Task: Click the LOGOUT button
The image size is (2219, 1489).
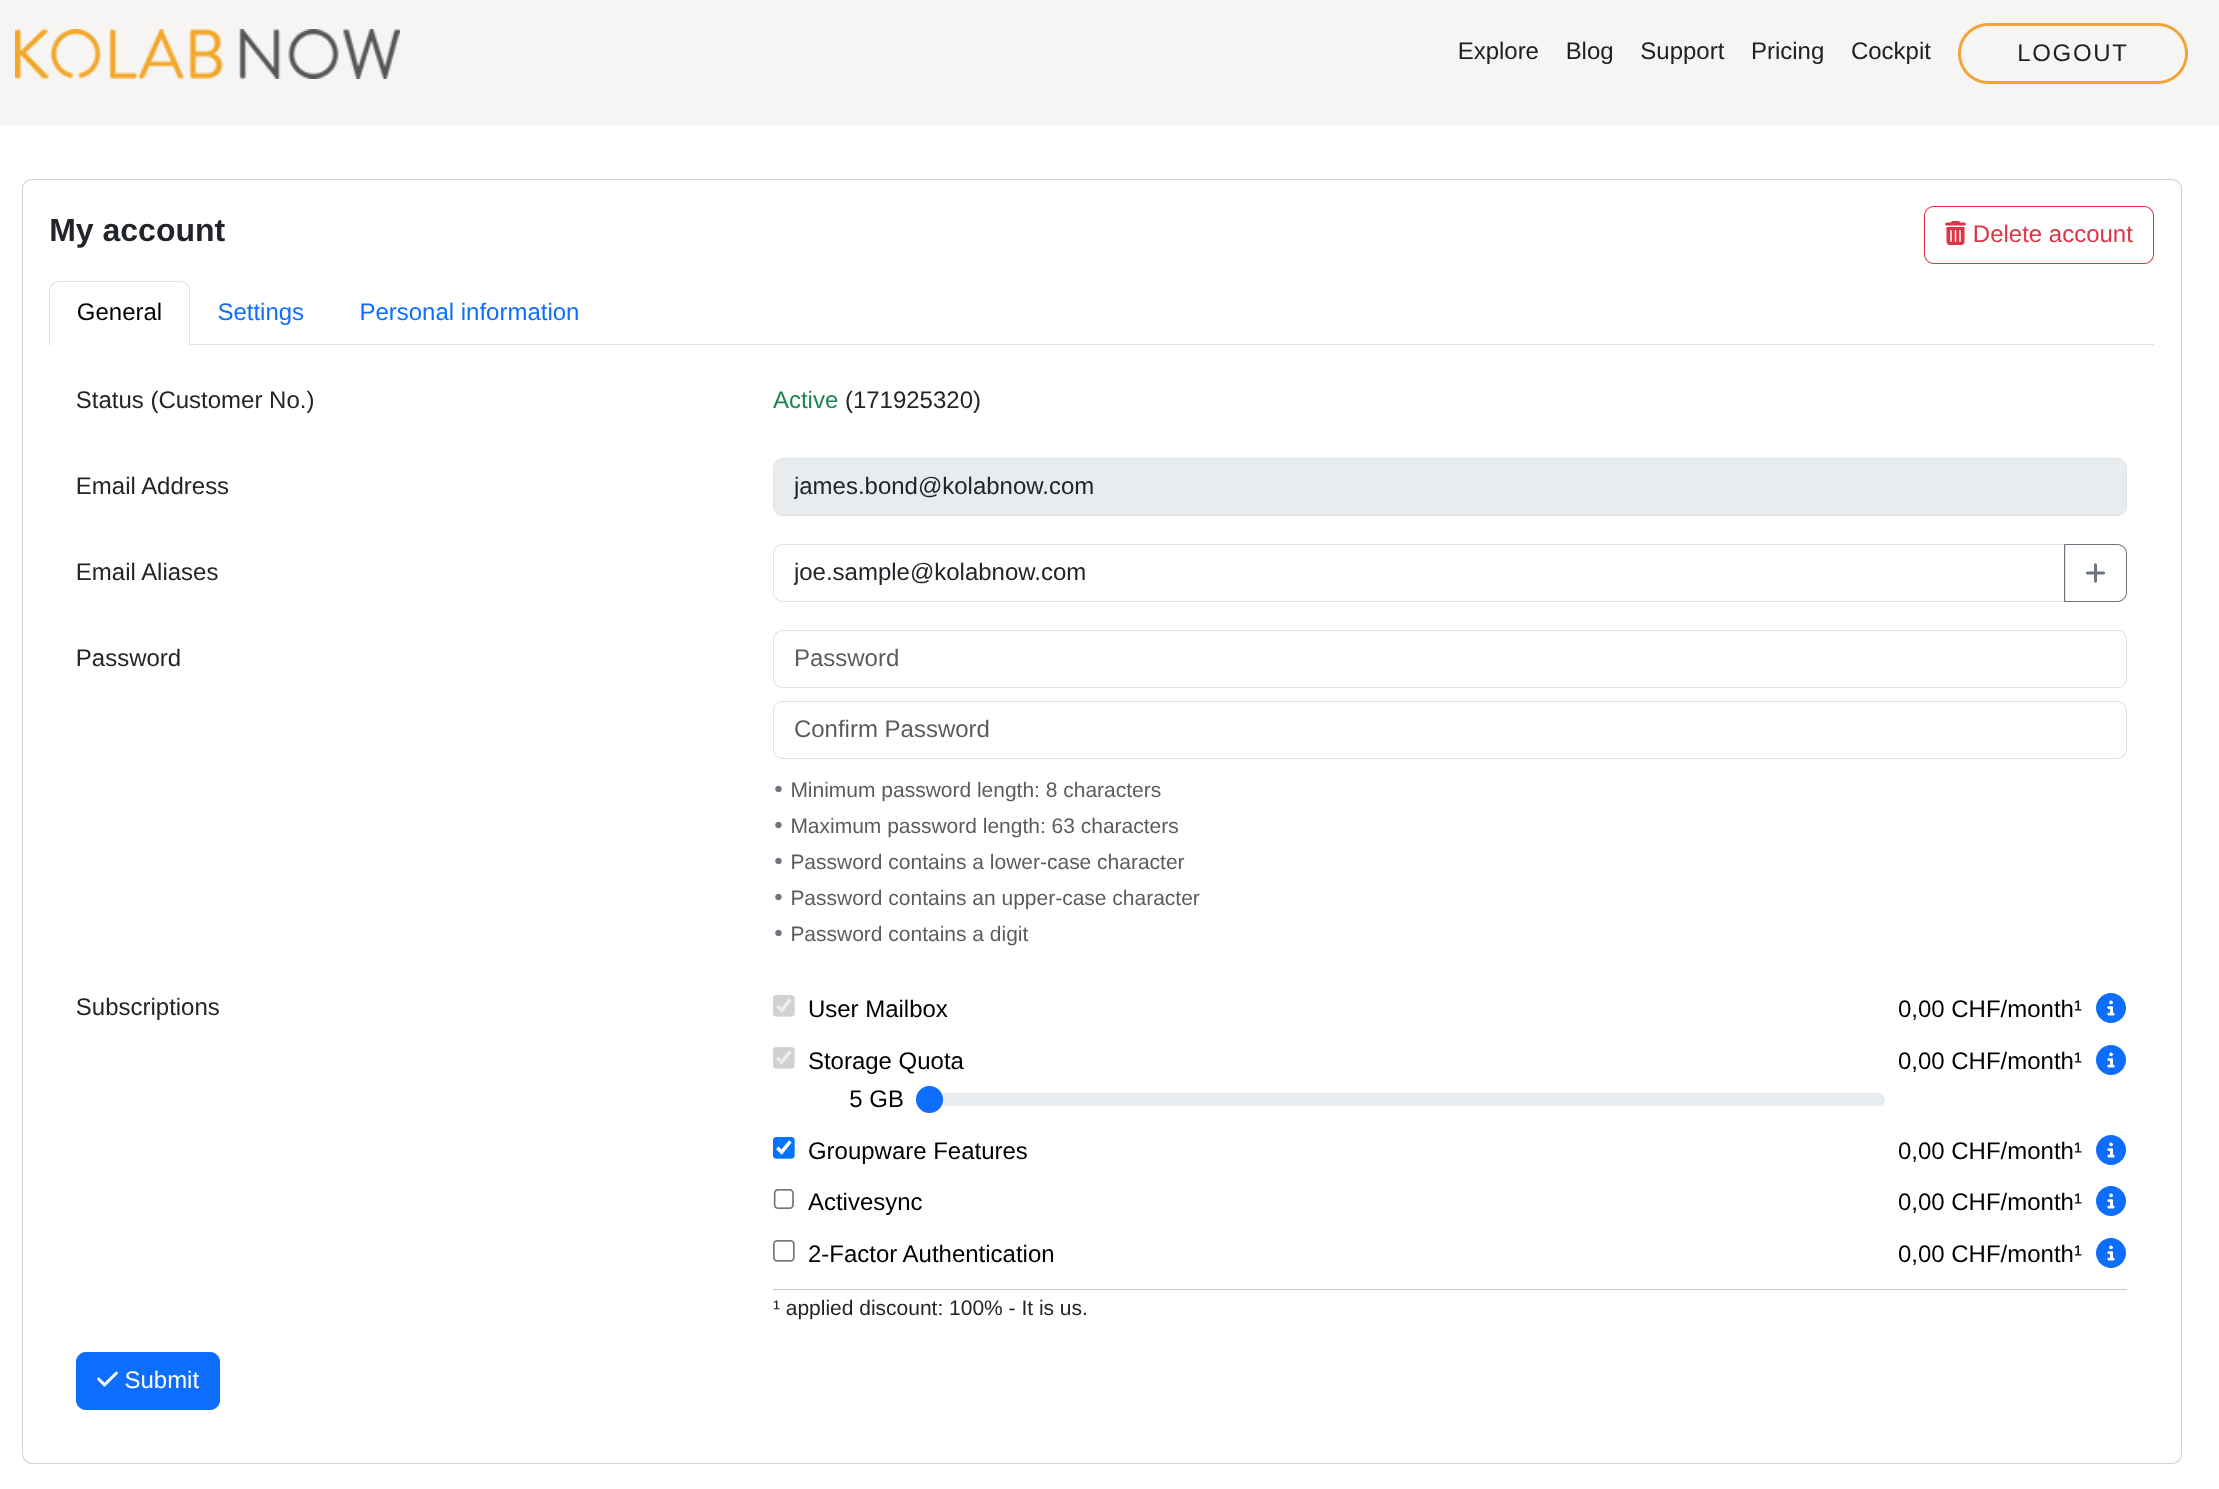Action: point(2072,53)
